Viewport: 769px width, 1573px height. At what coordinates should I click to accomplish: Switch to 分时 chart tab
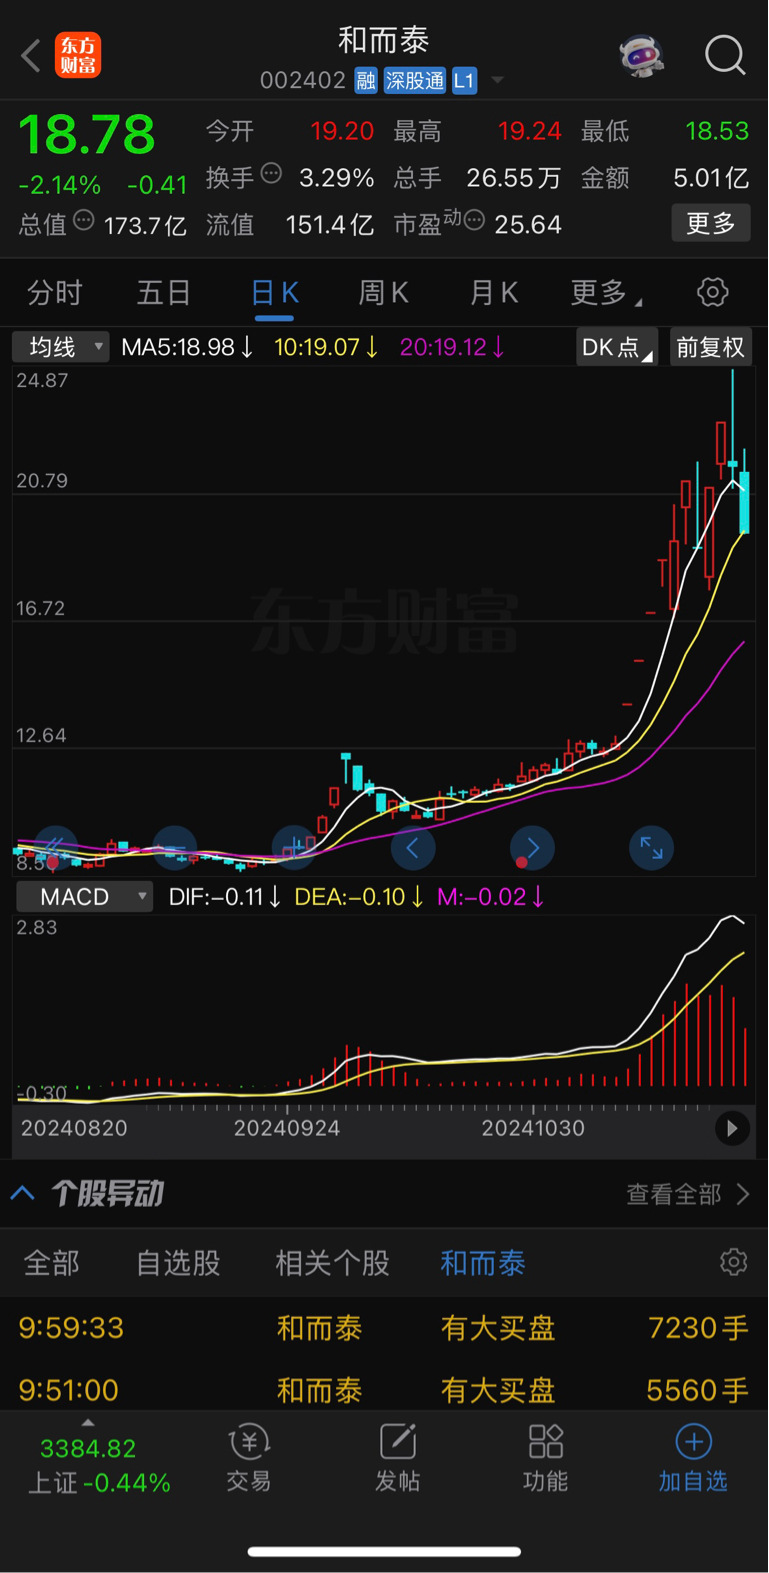pyautogui.click(x=55, y=293)
